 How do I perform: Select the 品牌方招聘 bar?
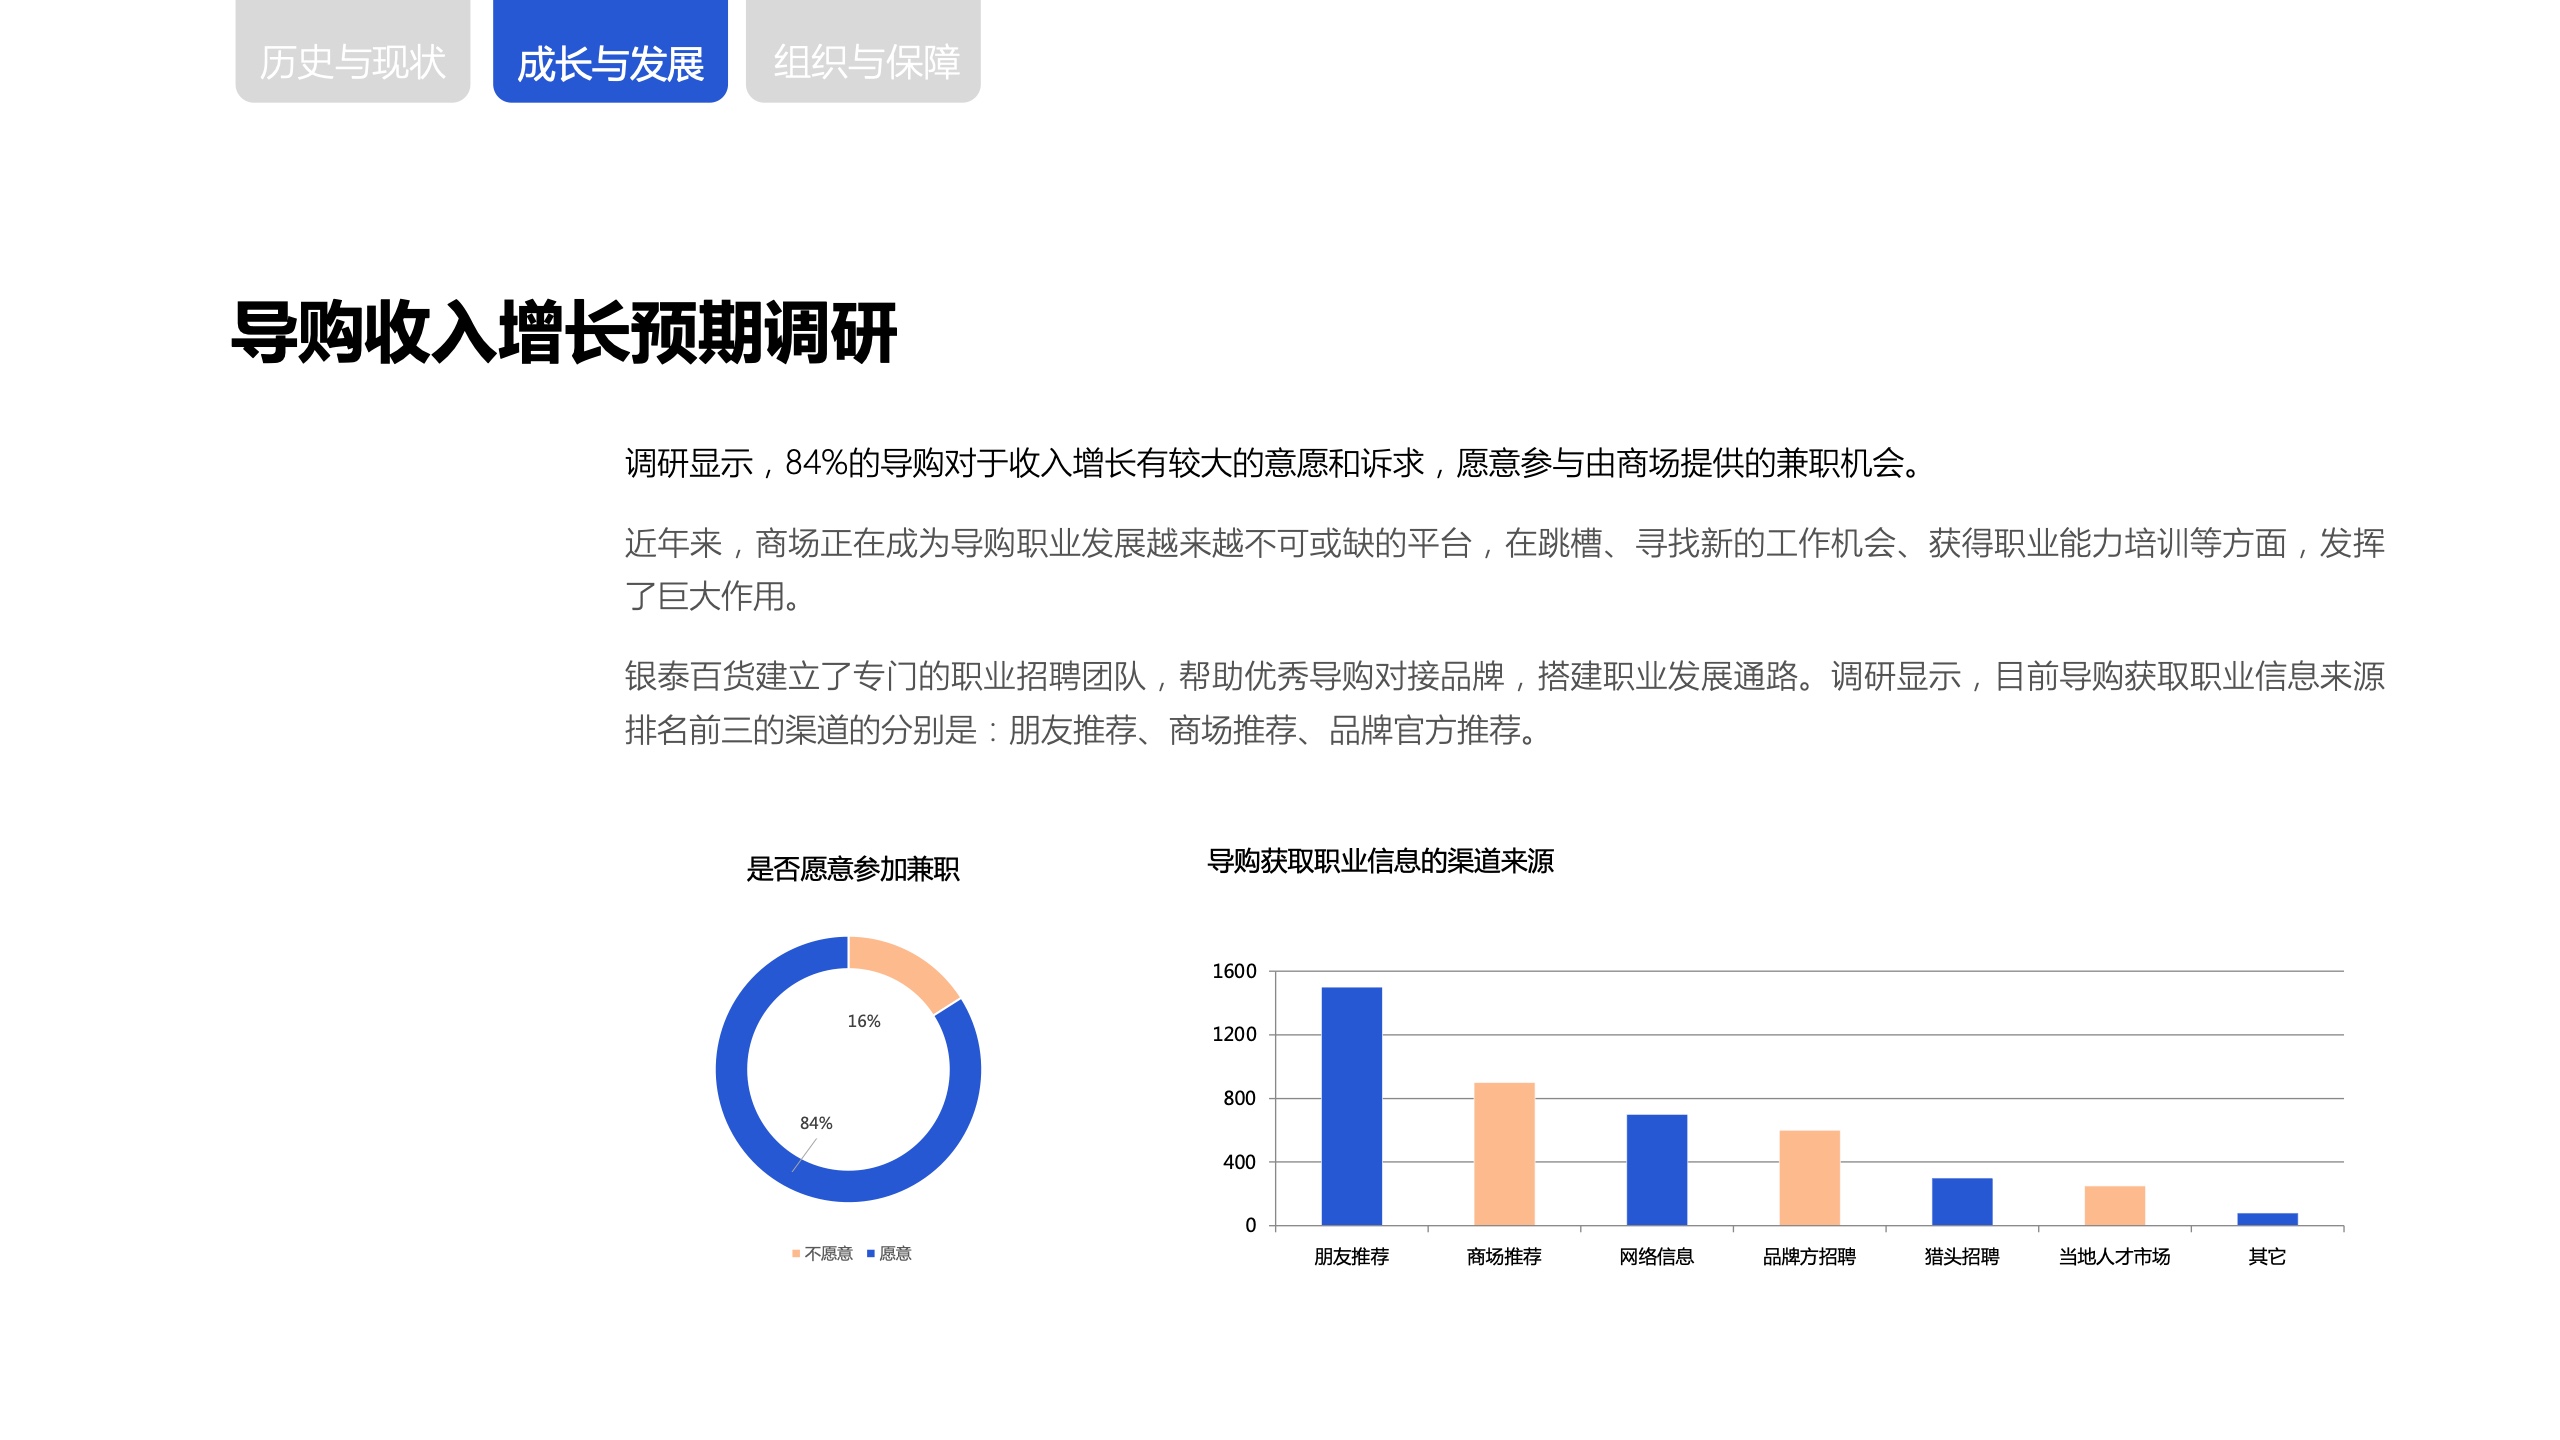(x=1810, y=1178)
